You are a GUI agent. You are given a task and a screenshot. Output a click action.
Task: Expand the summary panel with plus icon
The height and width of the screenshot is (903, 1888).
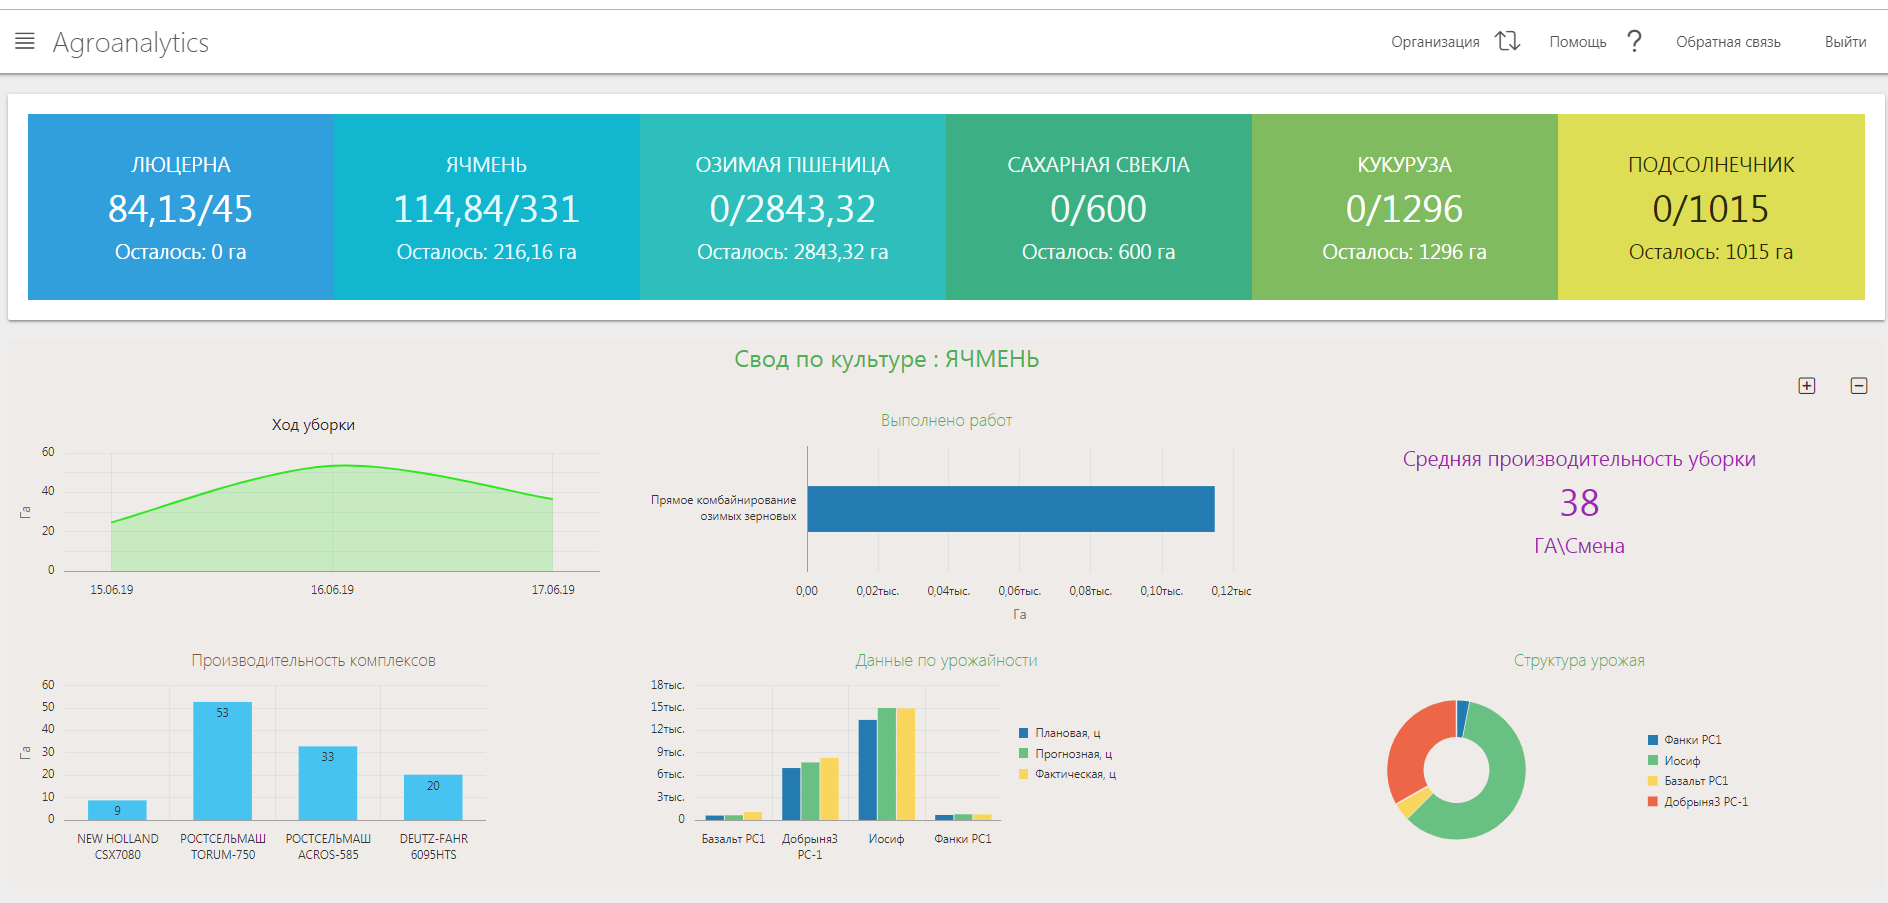(1806, 386)
